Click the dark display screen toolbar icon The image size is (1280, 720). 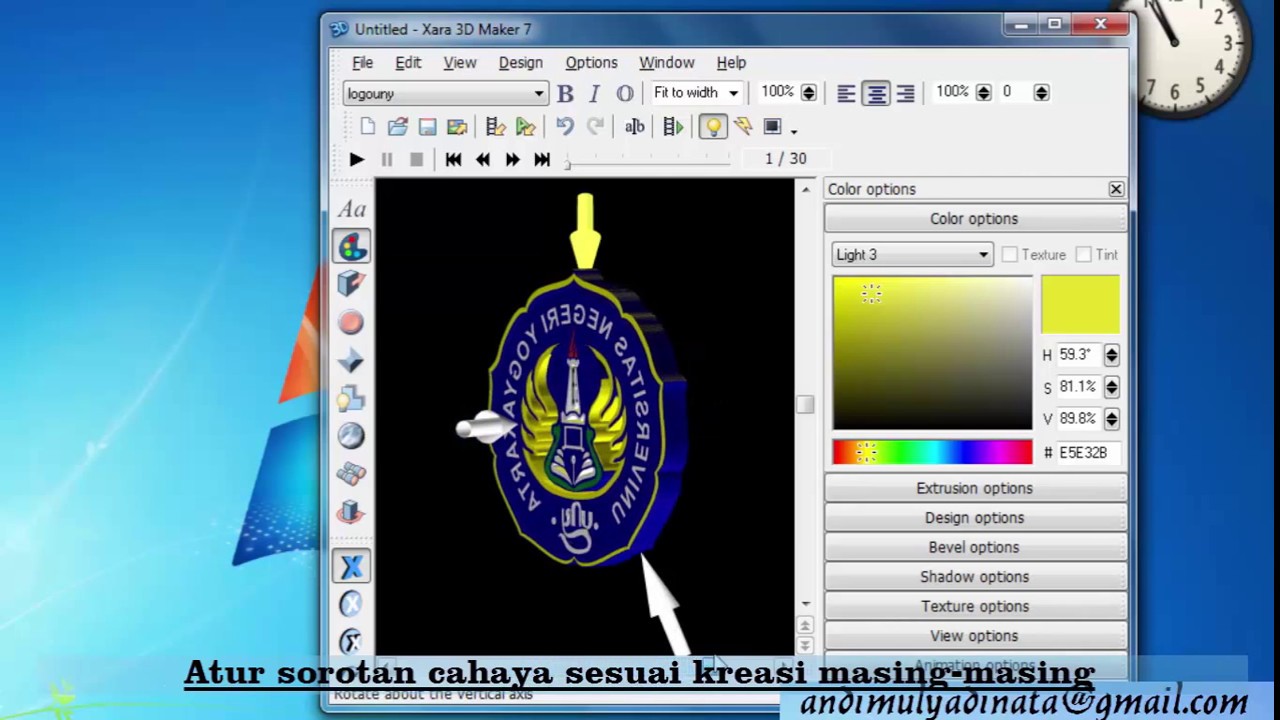tap(772, 127)
